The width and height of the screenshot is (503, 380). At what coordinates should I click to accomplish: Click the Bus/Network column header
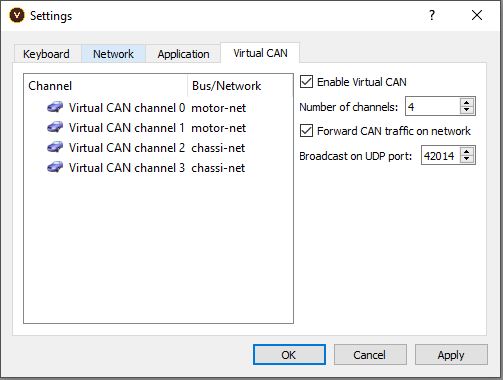(x=240, y=86)
